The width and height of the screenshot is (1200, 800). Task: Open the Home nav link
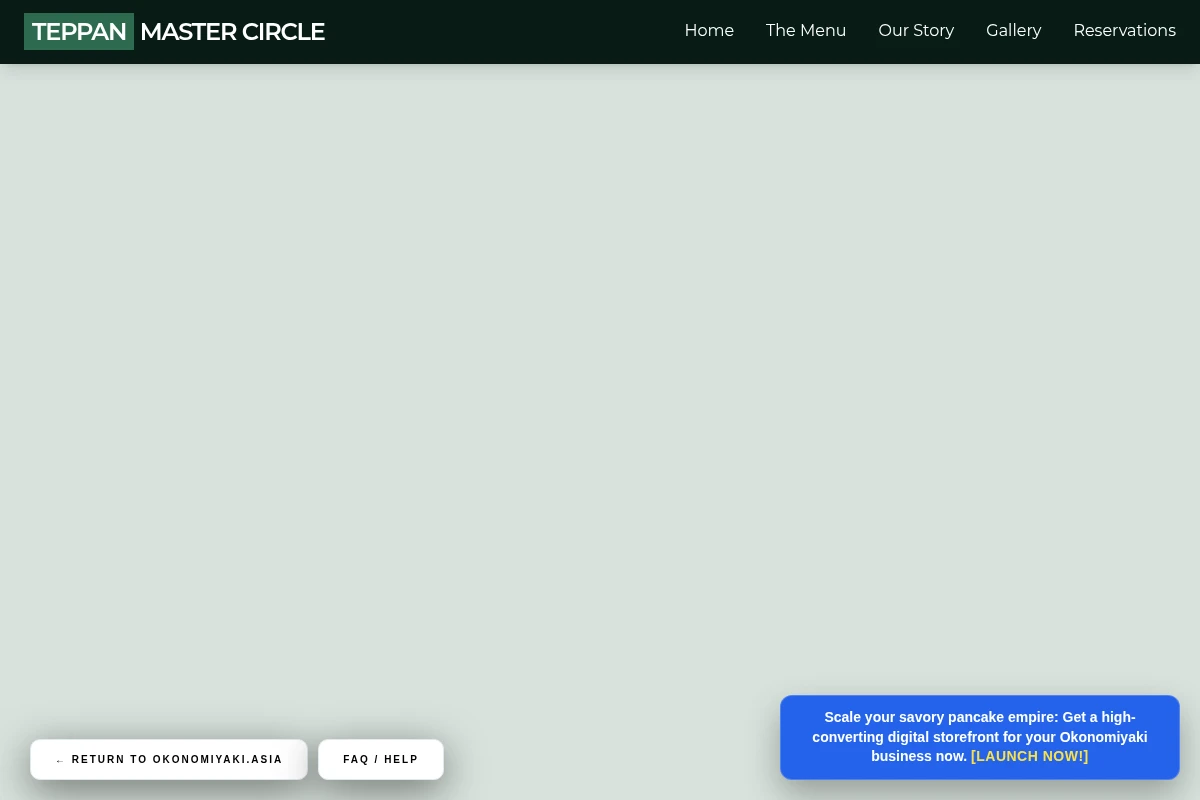pos(709,30)
